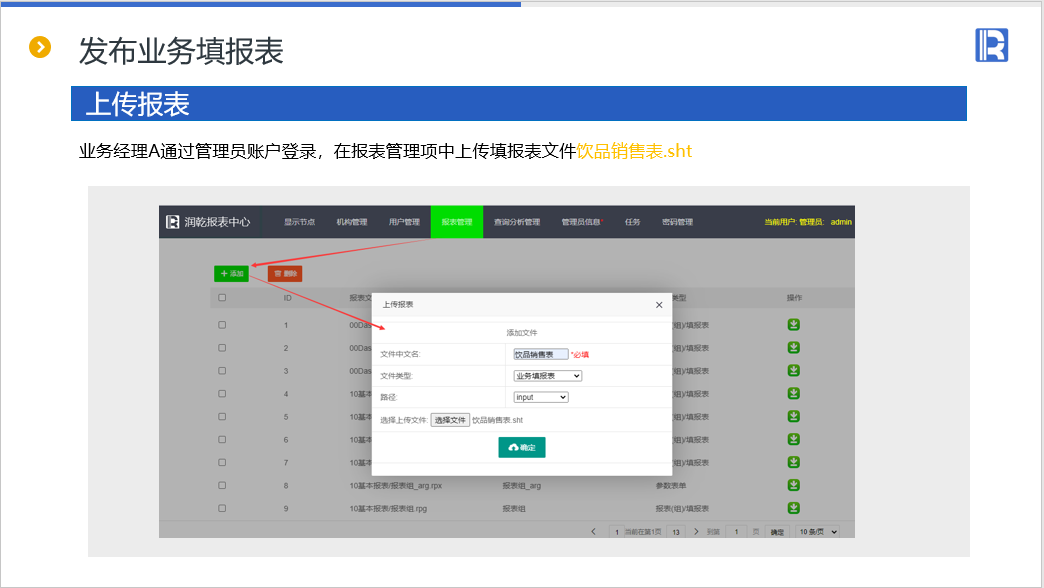The height and width of the screenshot is (588, 1044).
Task: Go to previous page with left chevron
Action: coord(594,532)
